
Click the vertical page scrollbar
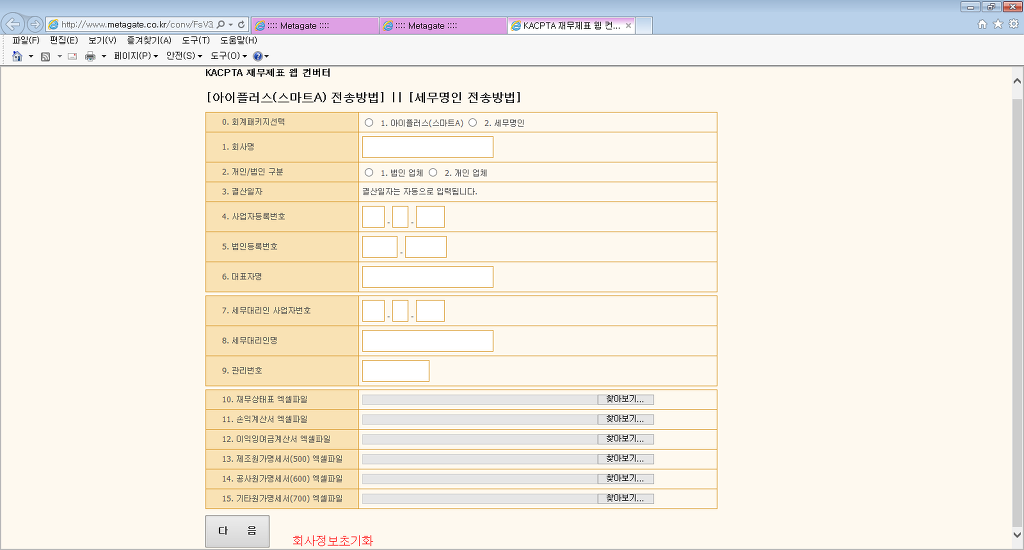point(1017,300)
